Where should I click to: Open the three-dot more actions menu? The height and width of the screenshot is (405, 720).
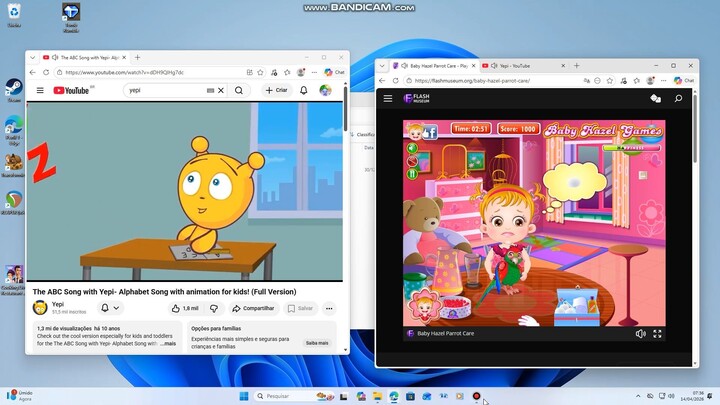click(329, 308)
